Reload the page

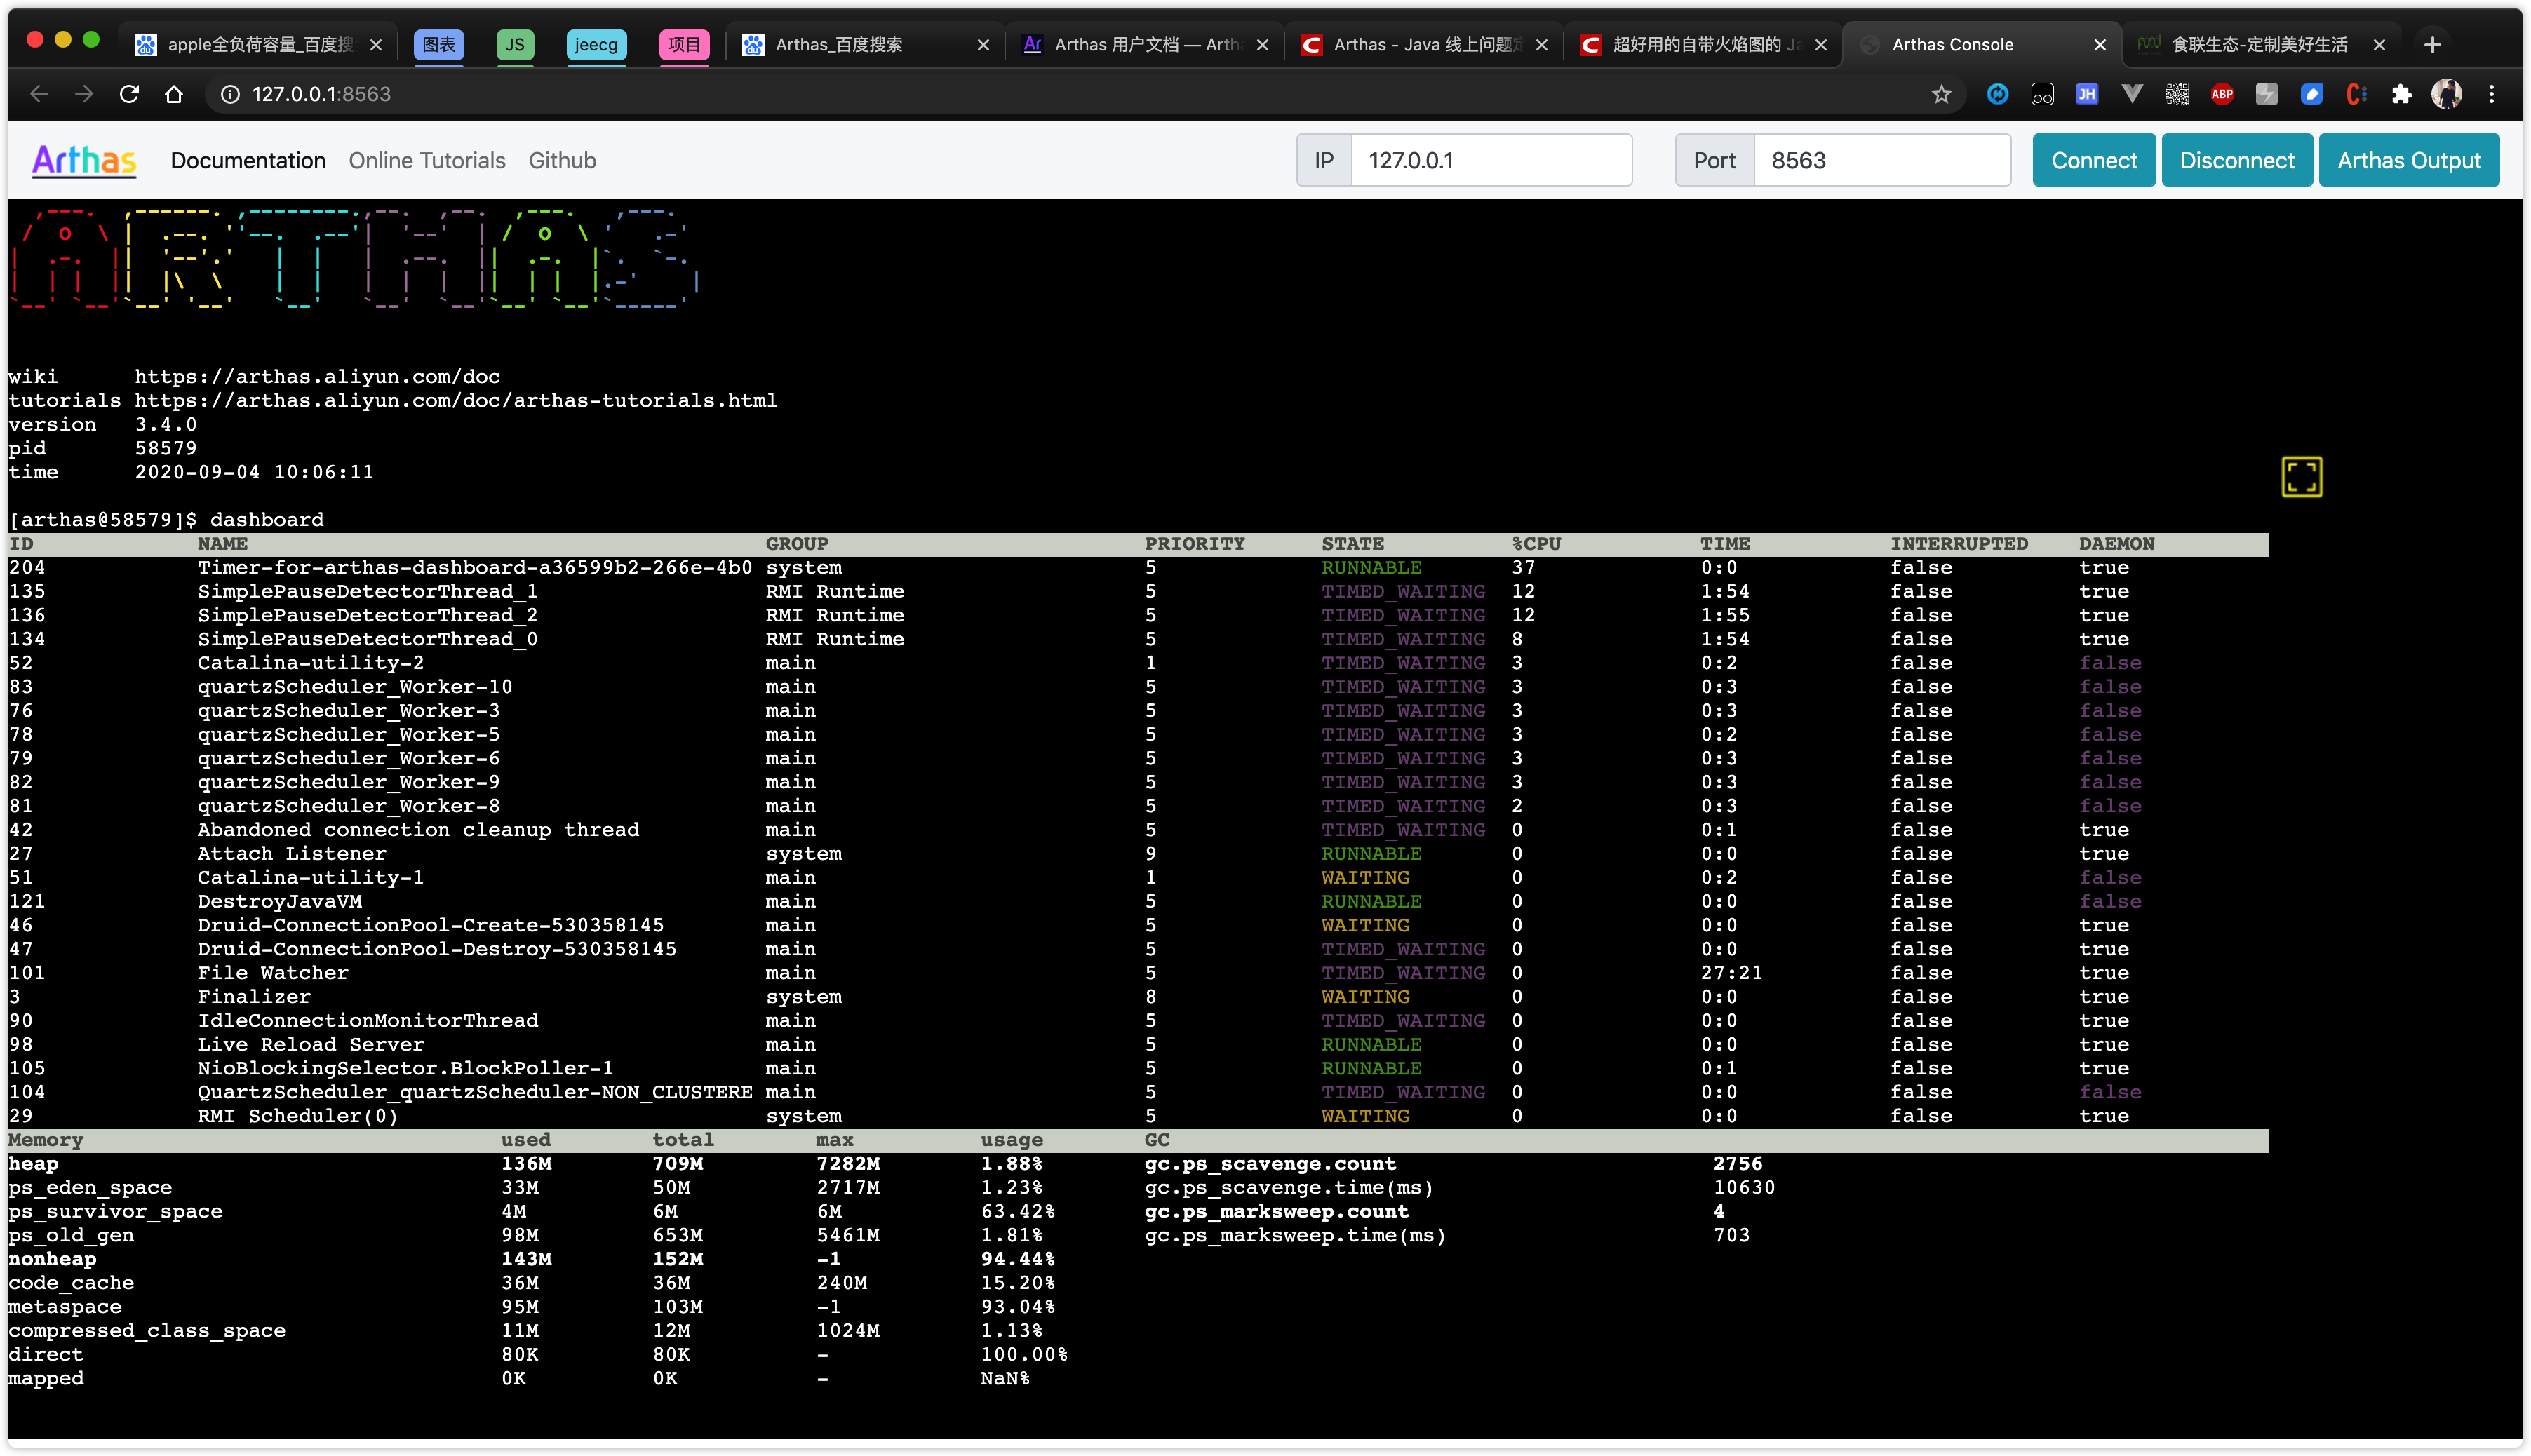(x=129, y=94)
